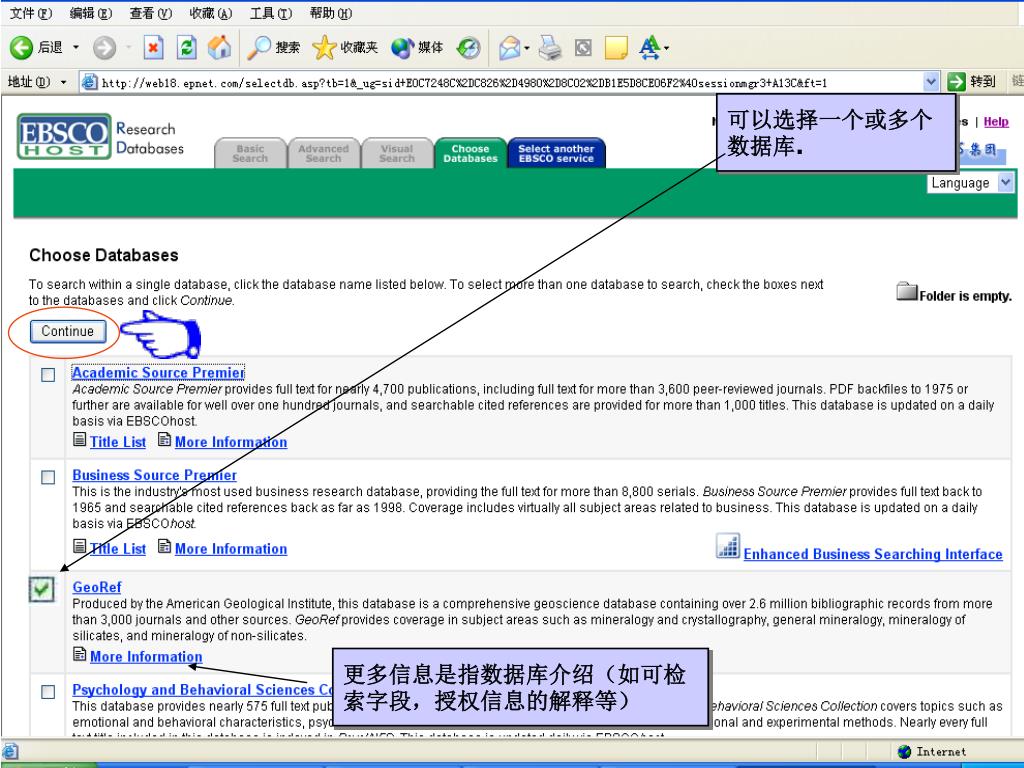Open Title List link for Academic Source Premier
Image resolution: width=1024 pixels, height=768 pixels.
click(x=118, y=442)
